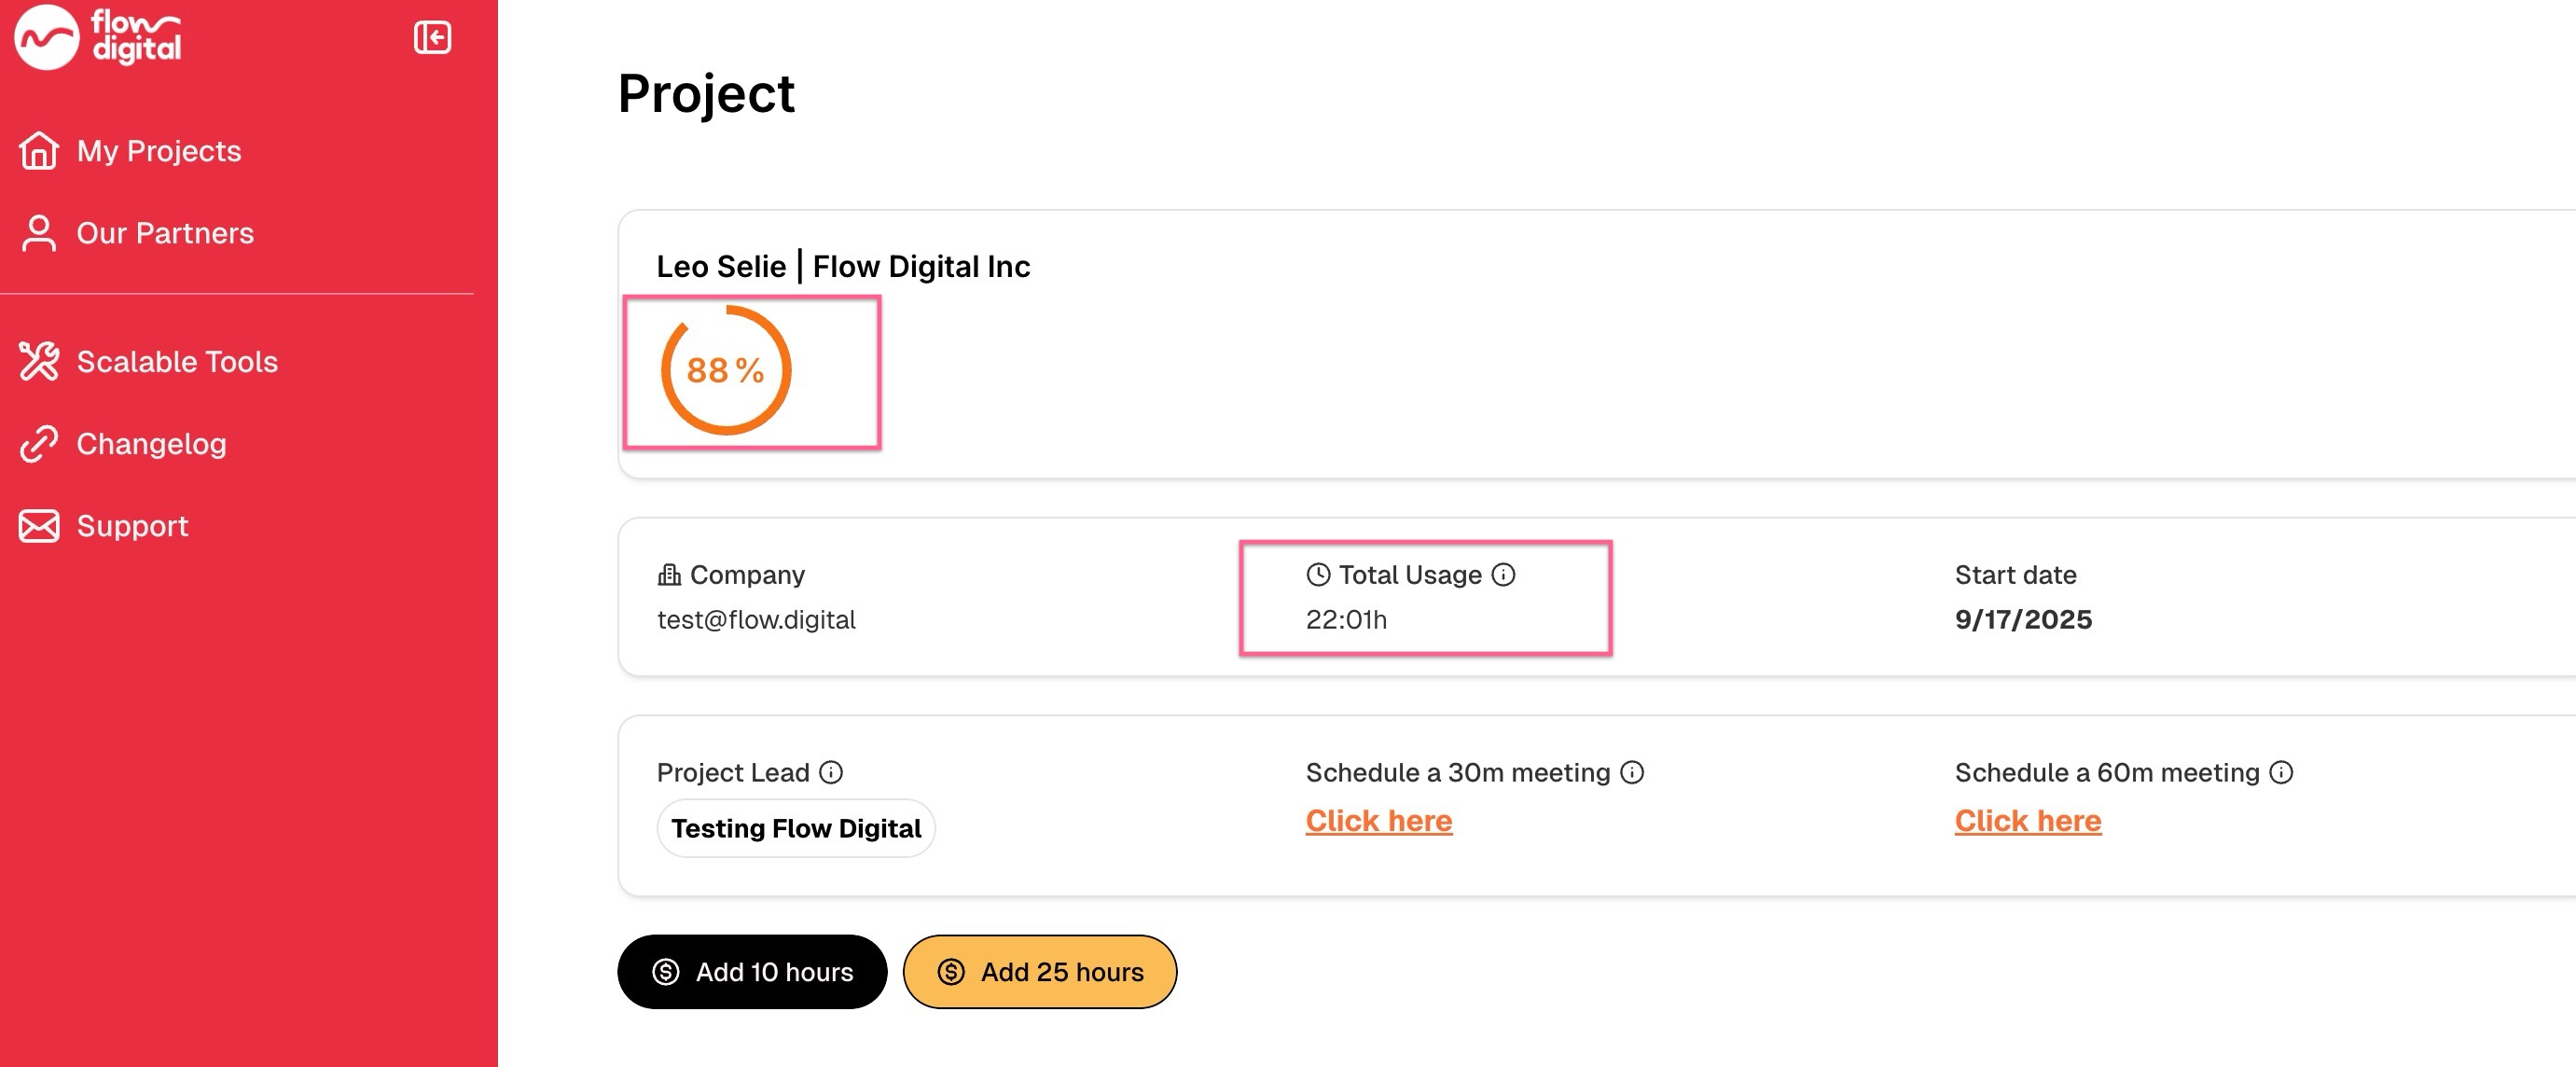Click the person icon beside Our Partners
Screen dimensions: 2576x1067
[39, 233]
